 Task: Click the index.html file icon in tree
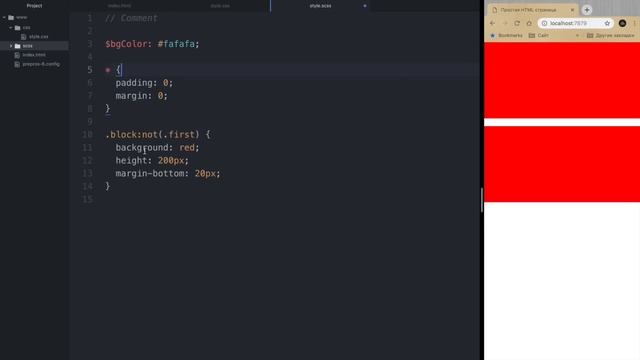17,55
